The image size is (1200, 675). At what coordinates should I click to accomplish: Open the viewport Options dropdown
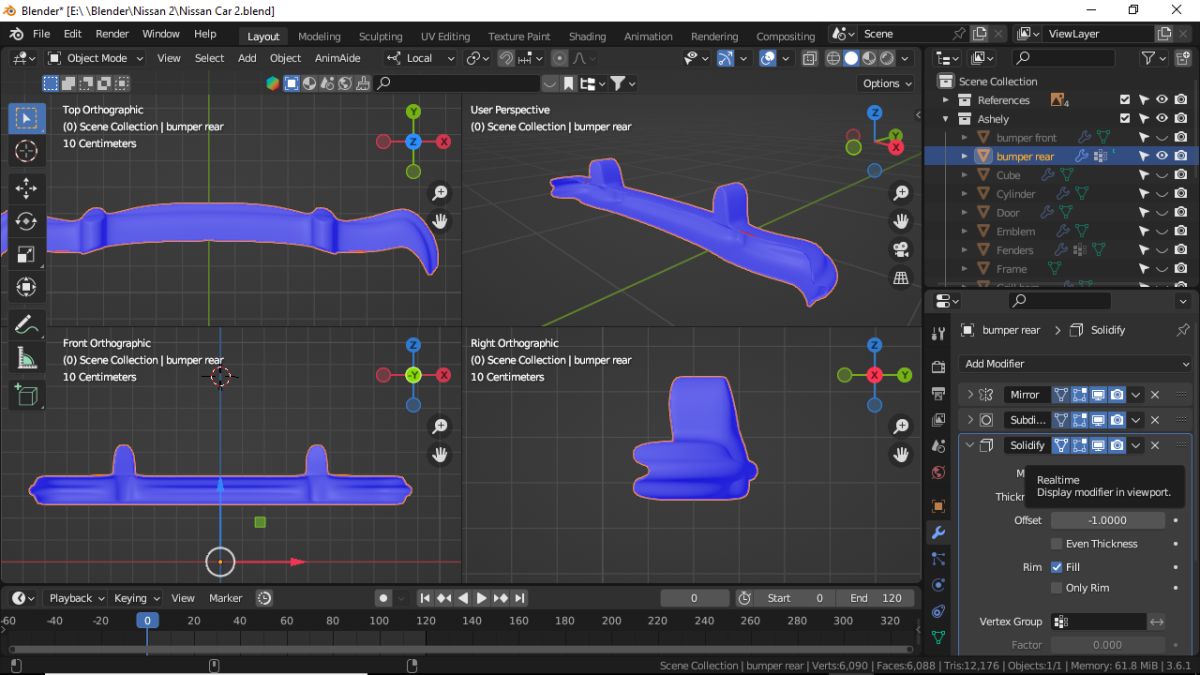tap(886, 83)
